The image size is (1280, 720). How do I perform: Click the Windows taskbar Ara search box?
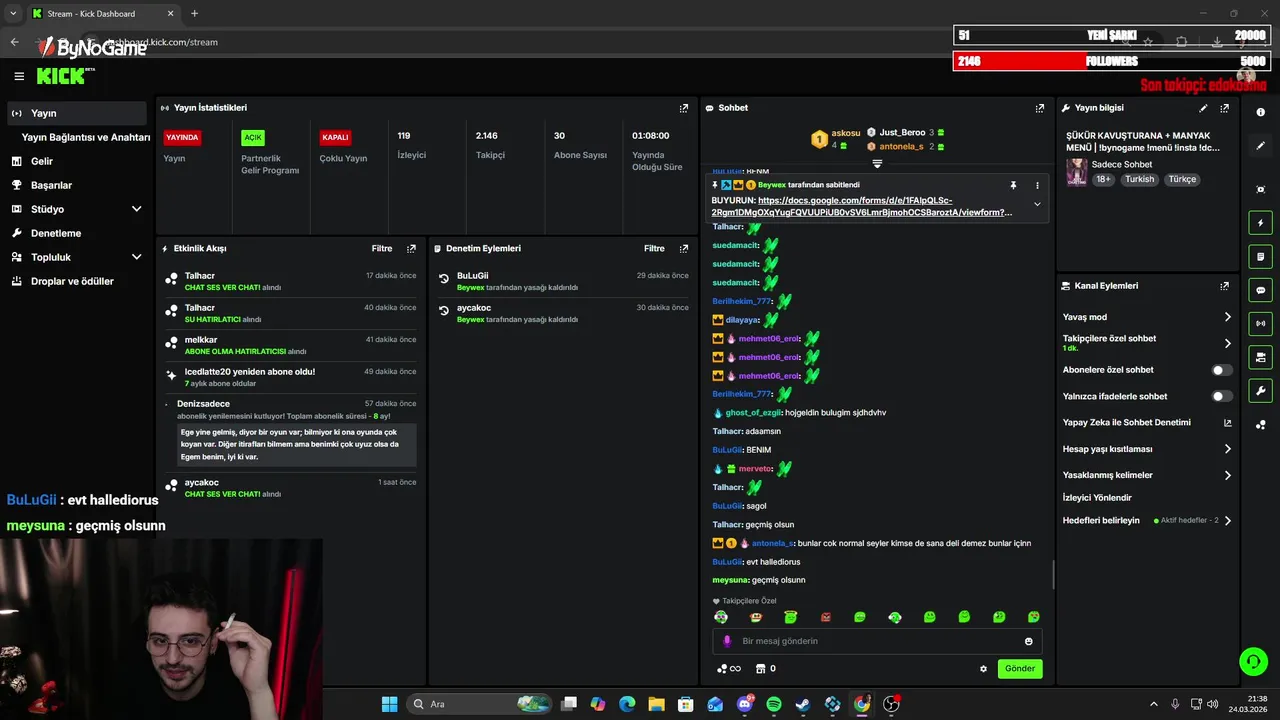pos(479,704)
